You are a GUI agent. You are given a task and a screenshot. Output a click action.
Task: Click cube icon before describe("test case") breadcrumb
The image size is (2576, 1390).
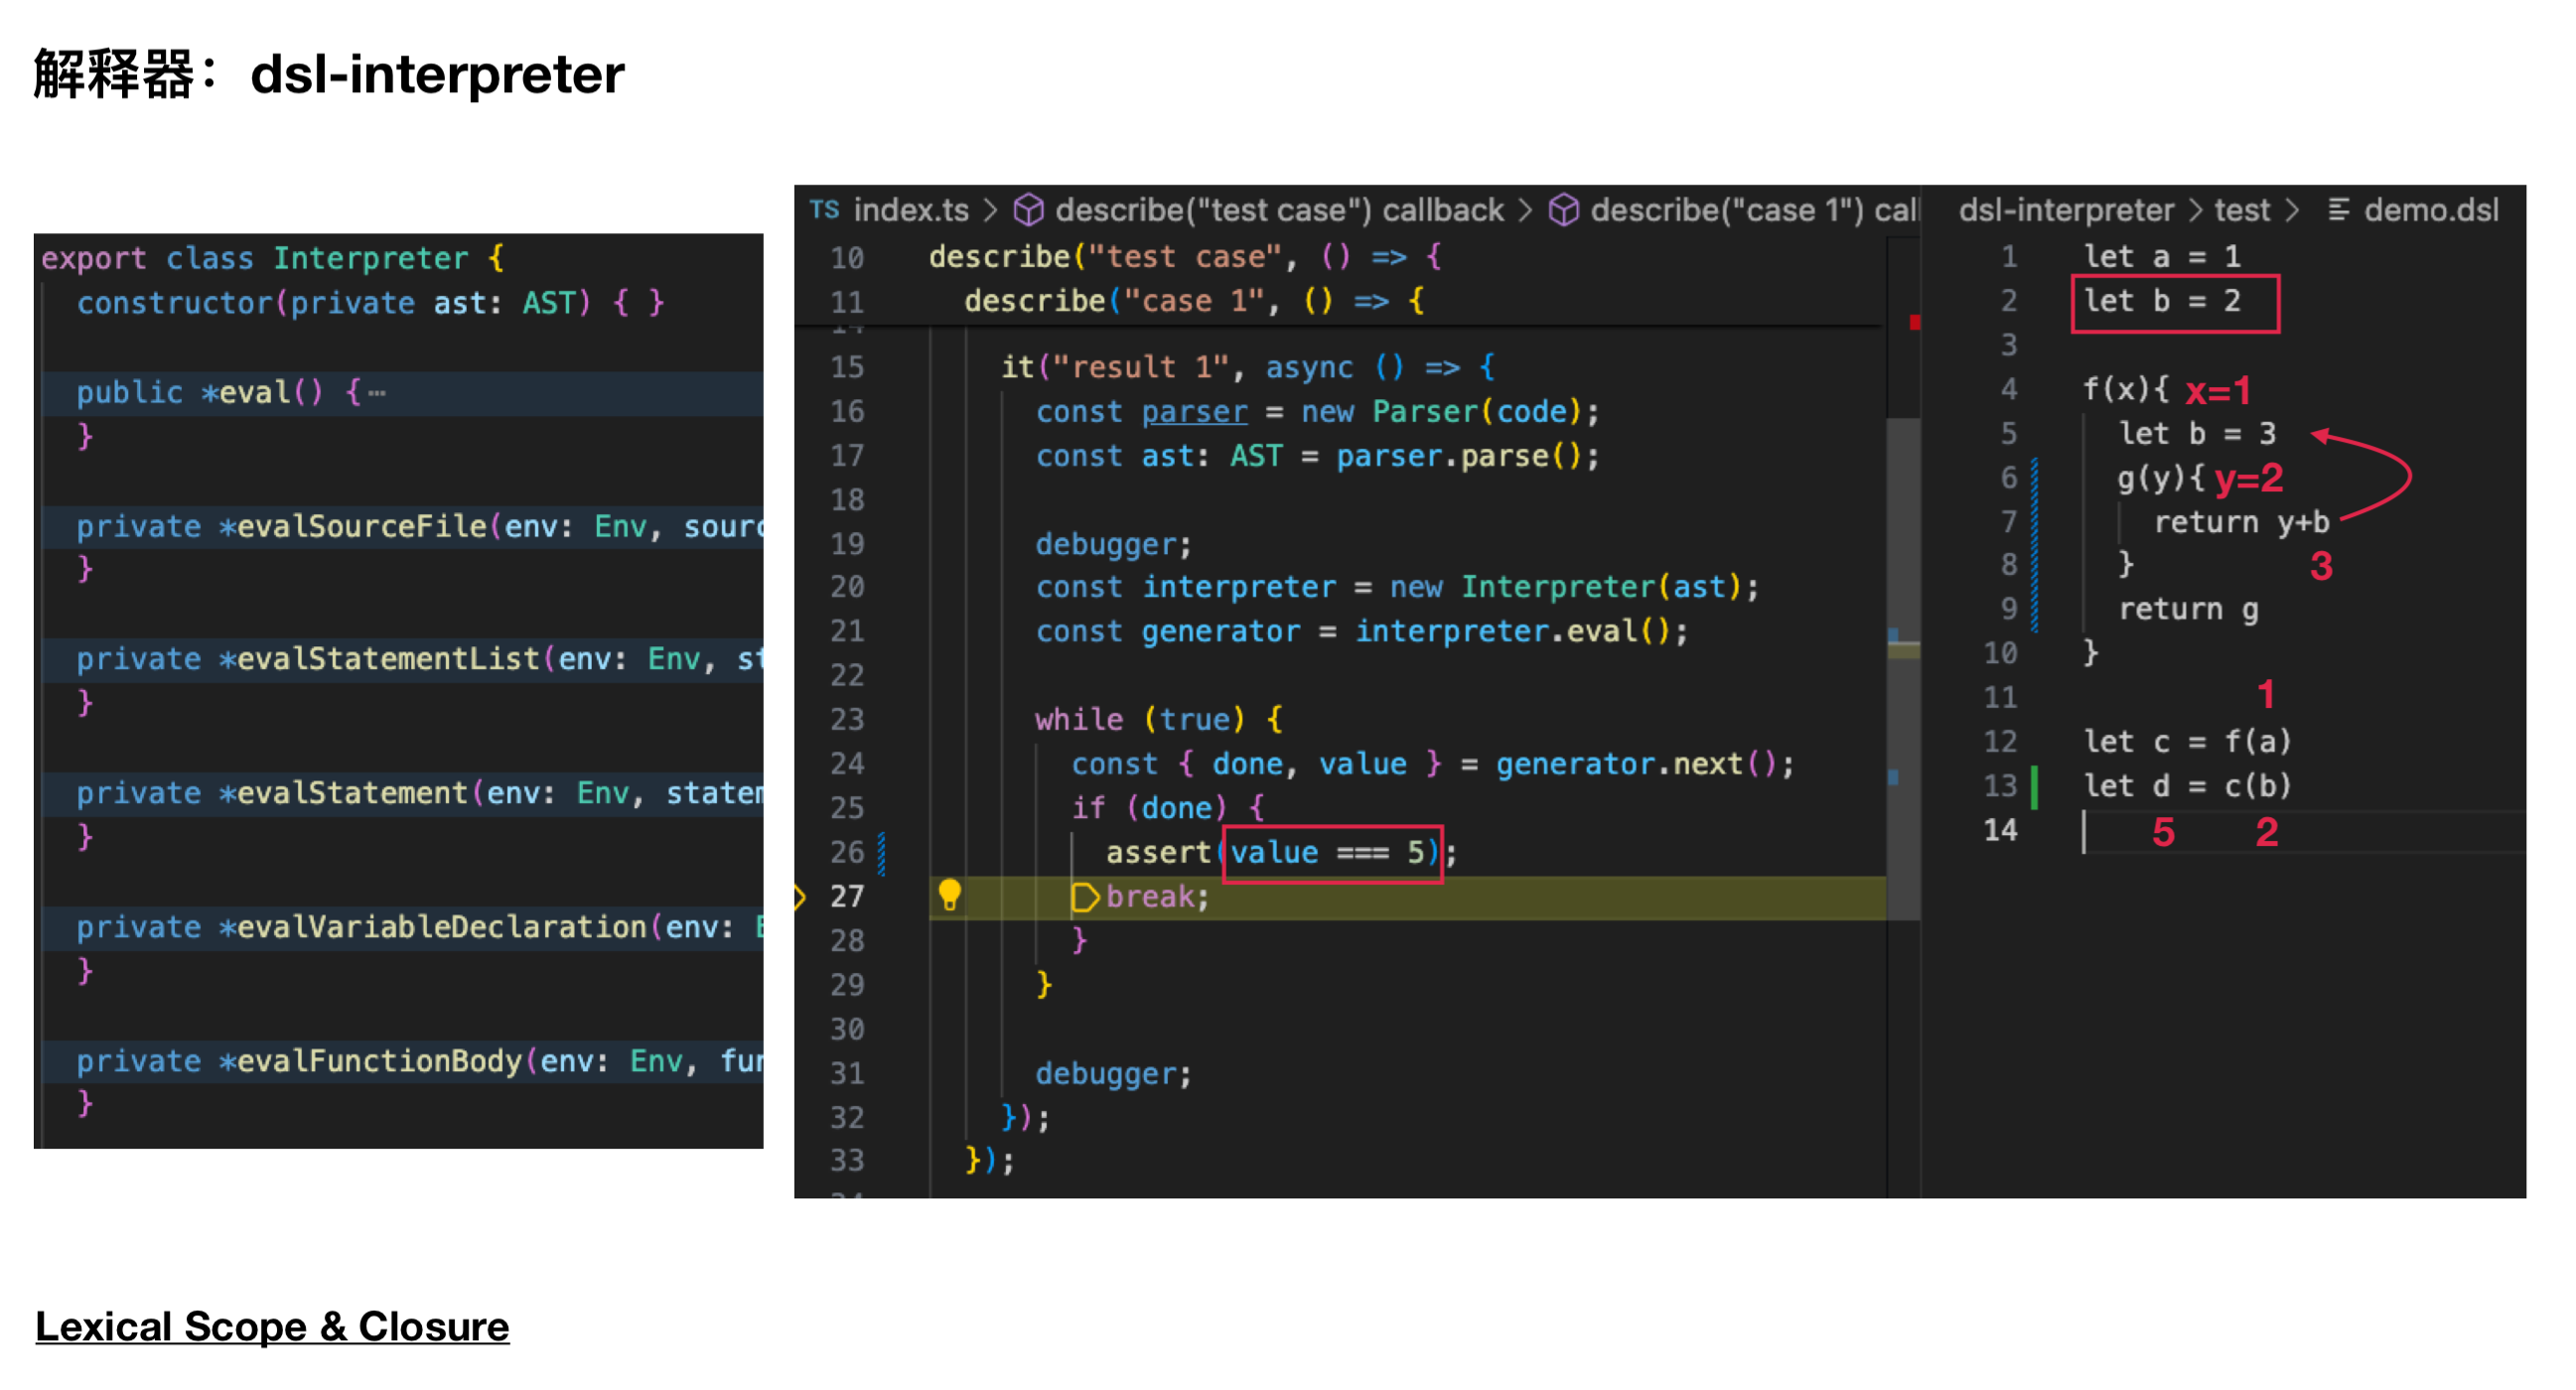coord(1028,210)
